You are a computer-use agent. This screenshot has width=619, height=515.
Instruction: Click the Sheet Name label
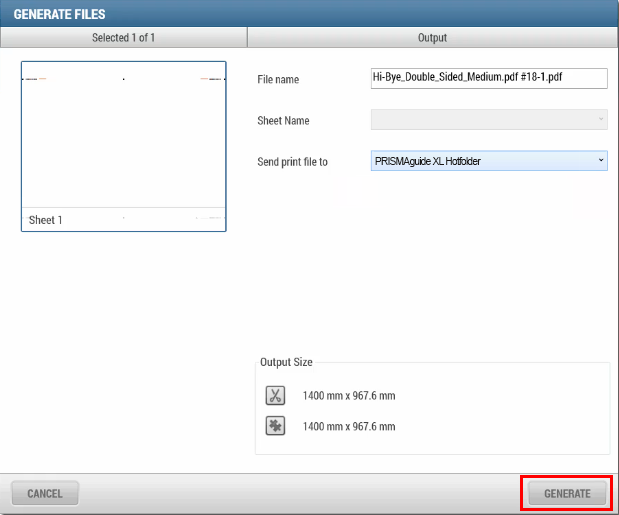pos(283,120)
